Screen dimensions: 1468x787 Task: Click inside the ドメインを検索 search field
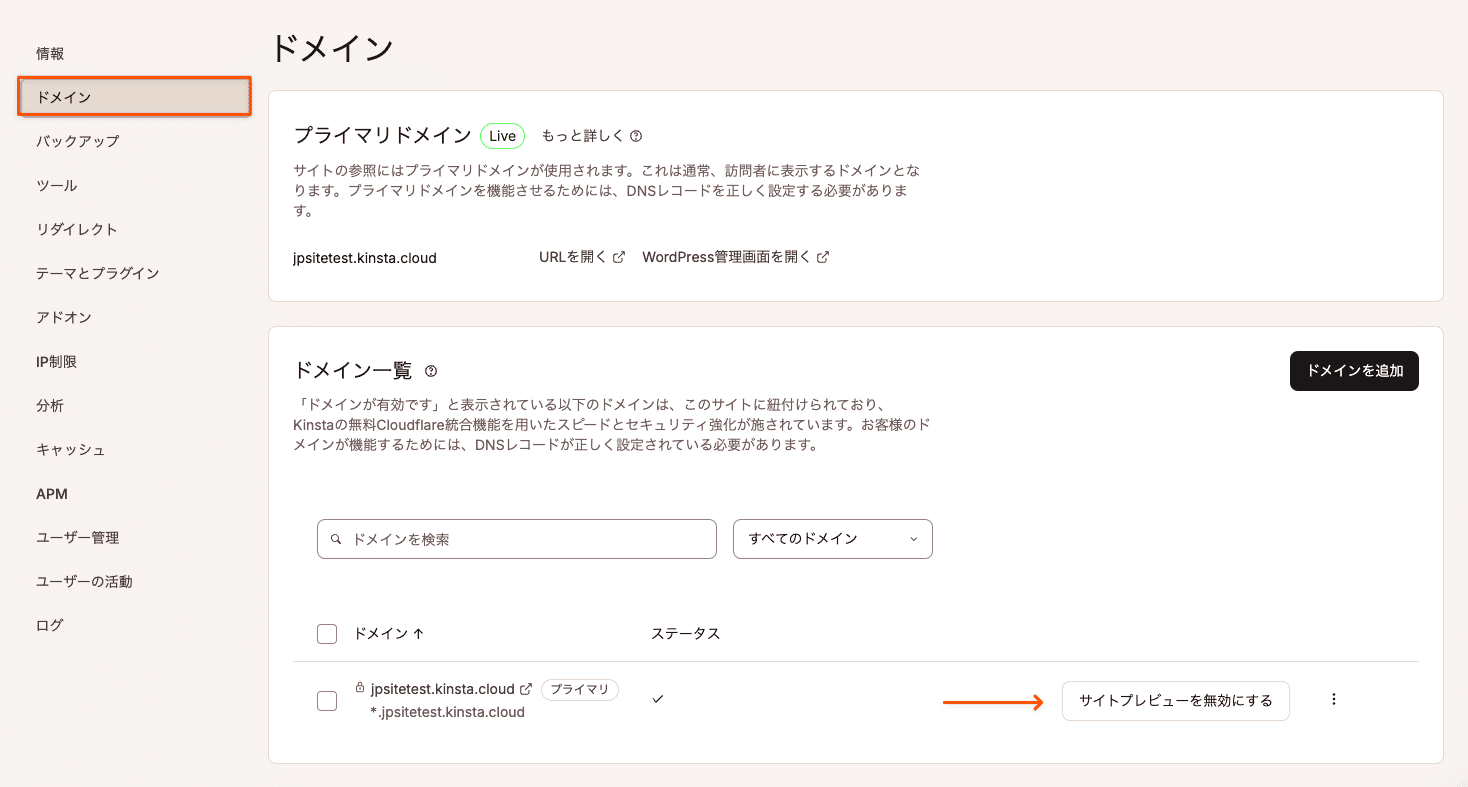(500, 539)
